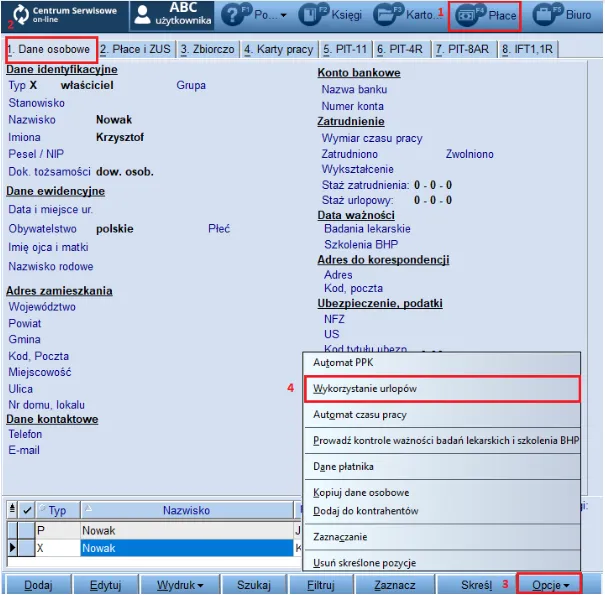Click the ABC użytkownika icon

point(171,15)
